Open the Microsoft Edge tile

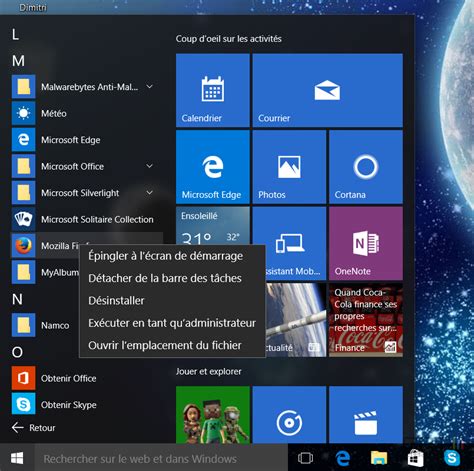213,167
